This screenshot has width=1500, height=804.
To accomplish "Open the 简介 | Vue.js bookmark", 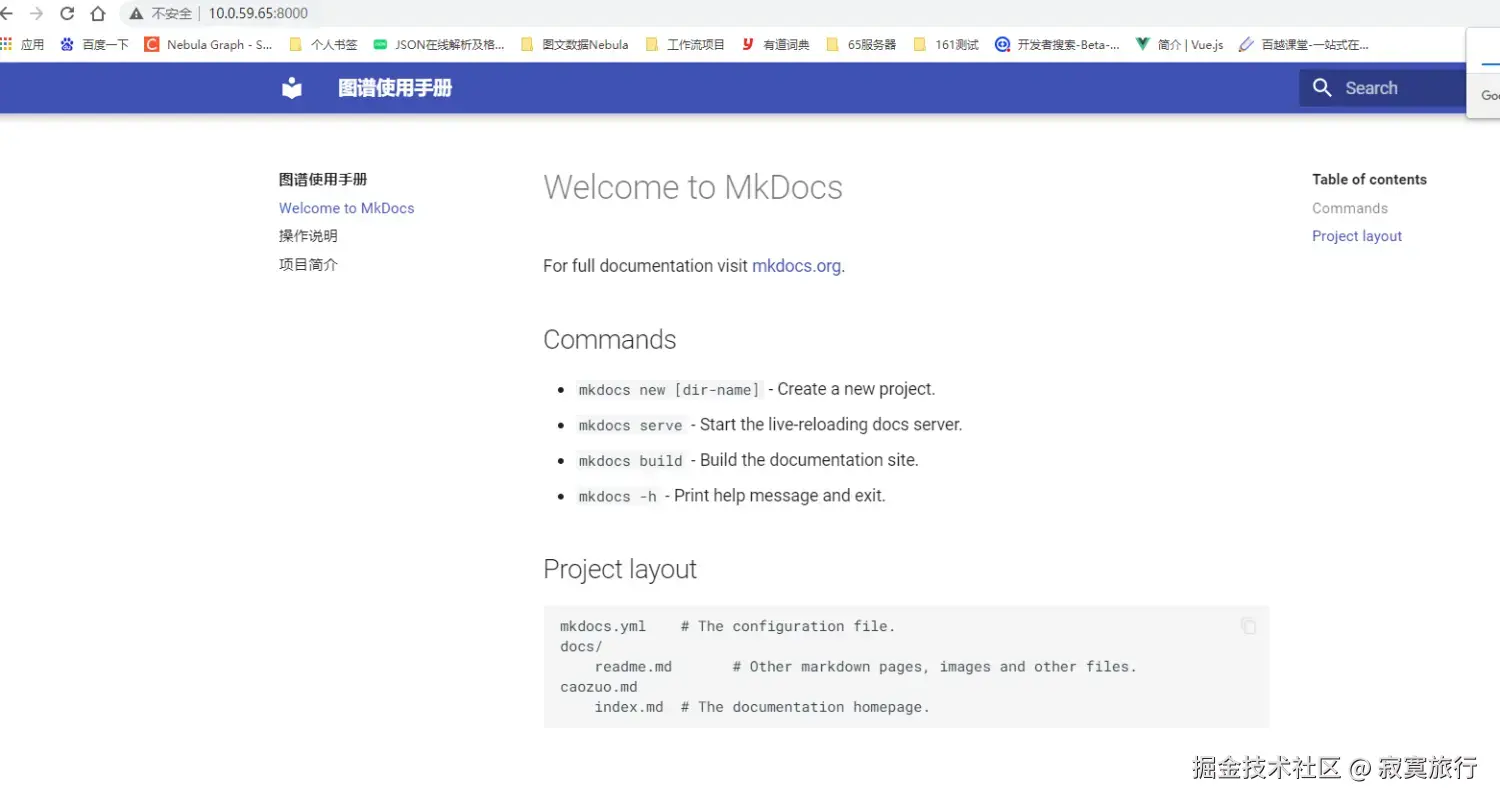I will coord(1179,44).
